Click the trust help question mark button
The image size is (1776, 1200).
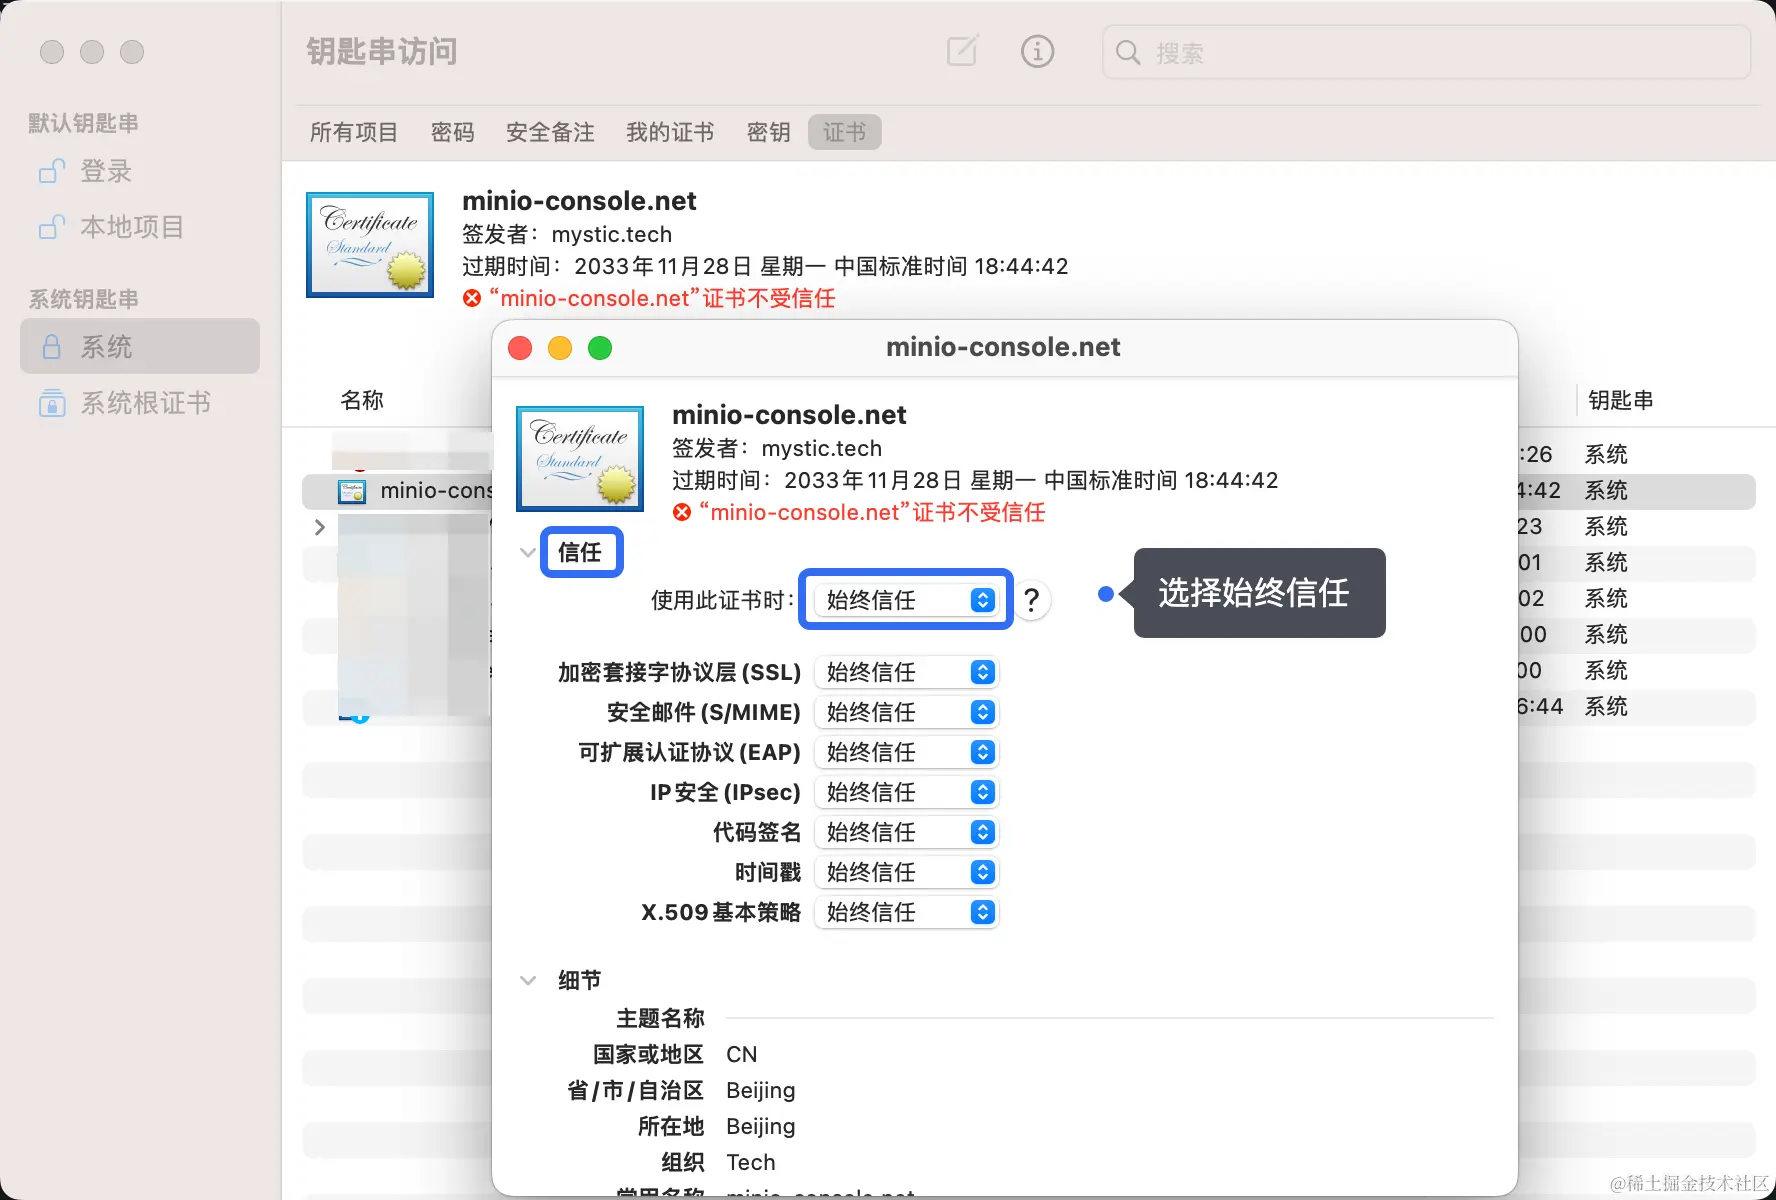tap(1032, 600)
